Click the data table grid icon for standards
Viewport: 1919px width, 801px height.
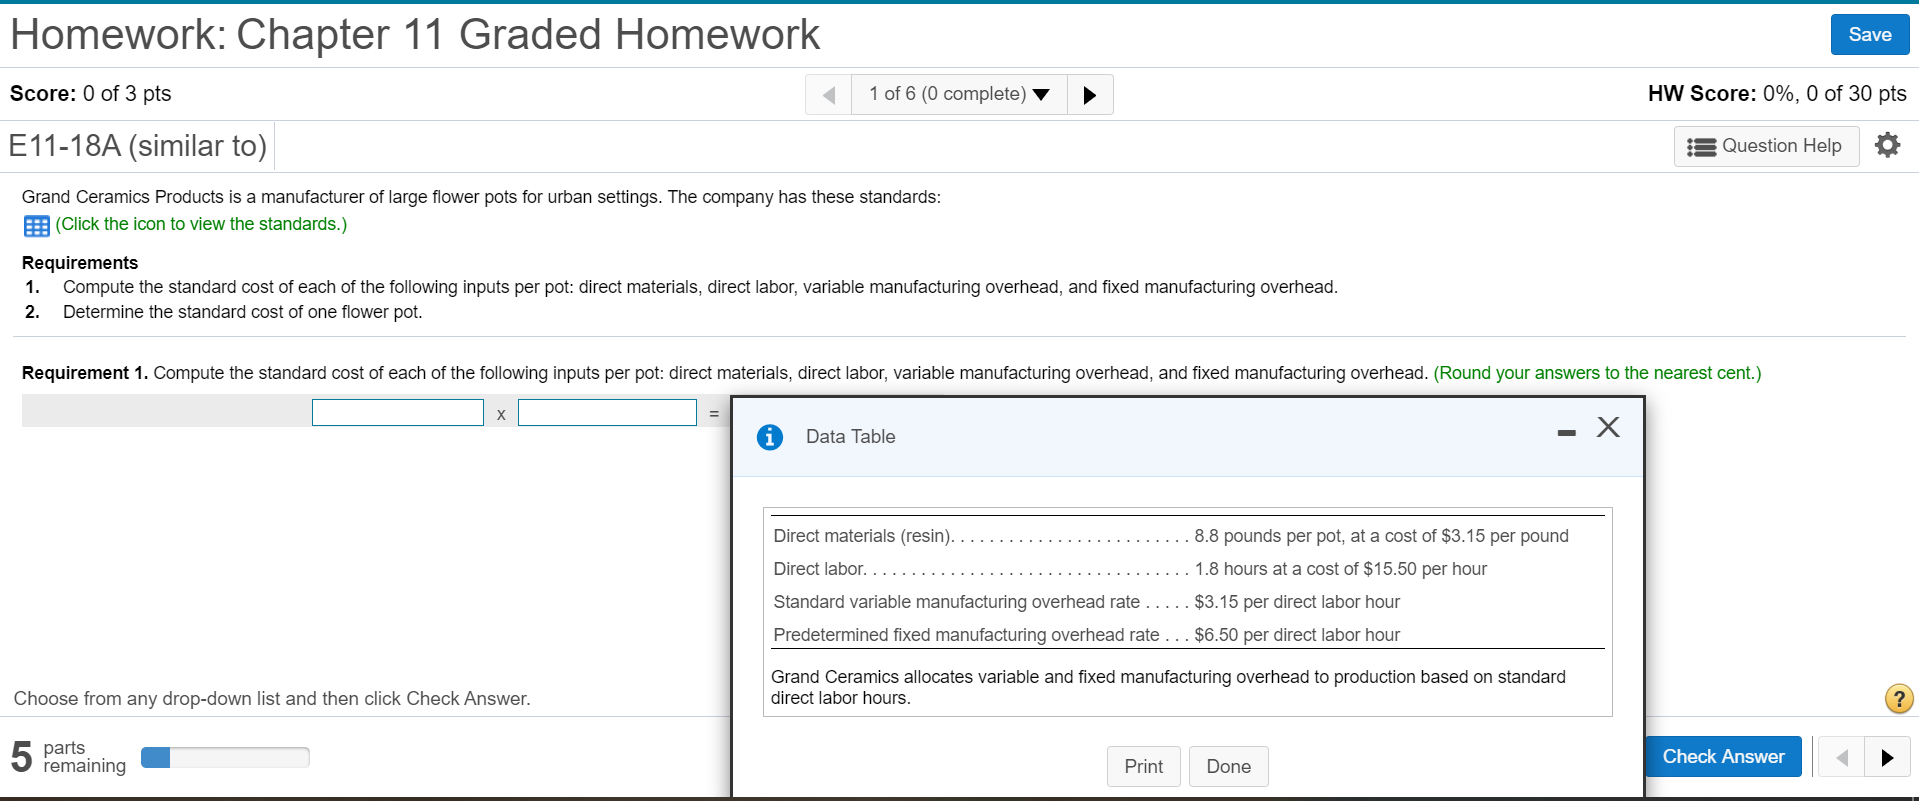pos(36,226)
